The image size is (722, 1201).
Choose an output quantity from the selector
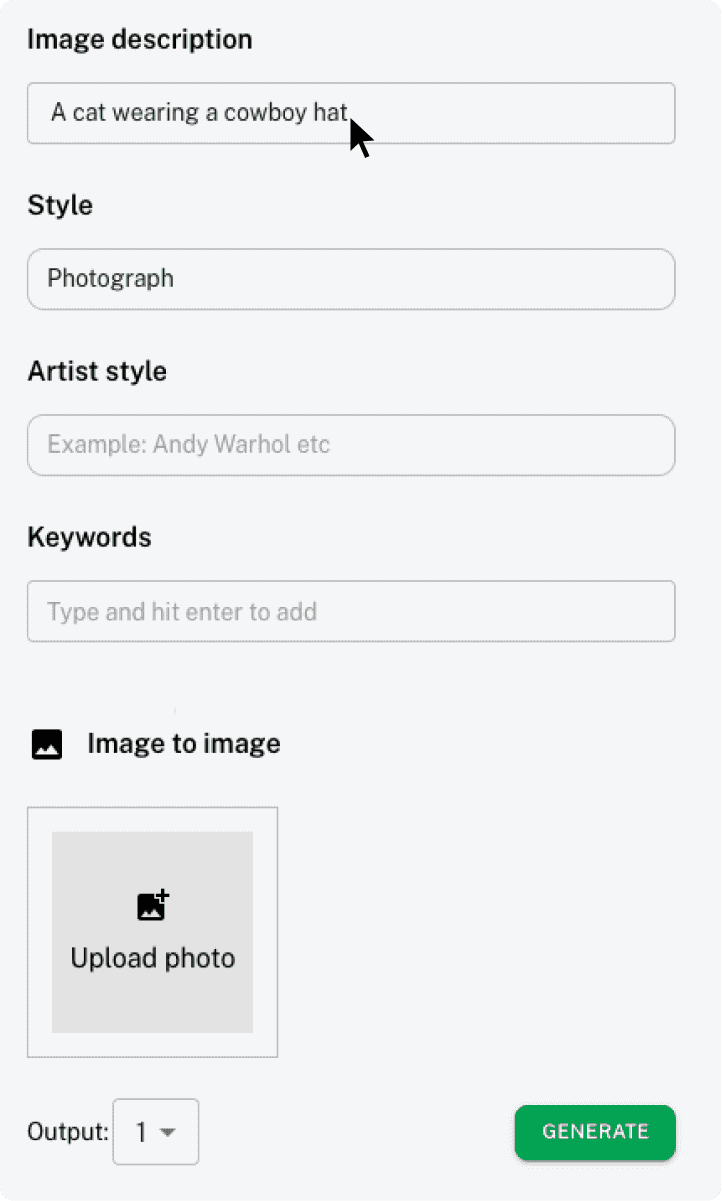155,1132
